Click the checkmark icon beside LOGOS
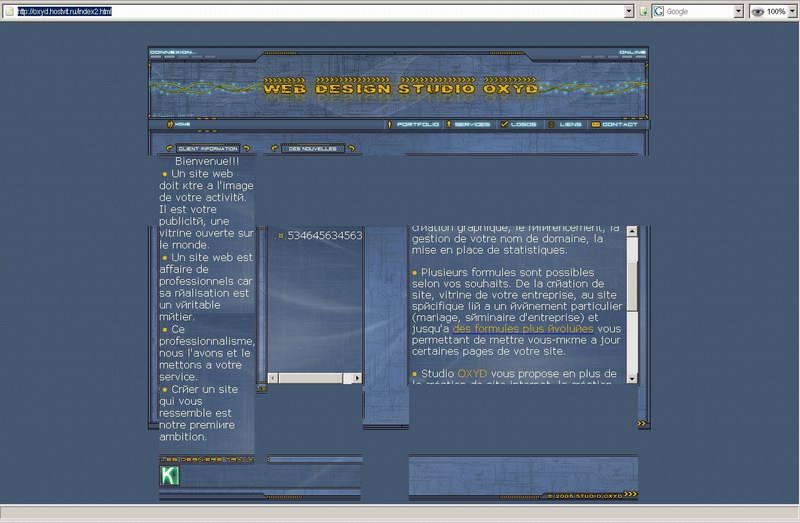Viewport: 800px width, 523px height. pos(504,124)
